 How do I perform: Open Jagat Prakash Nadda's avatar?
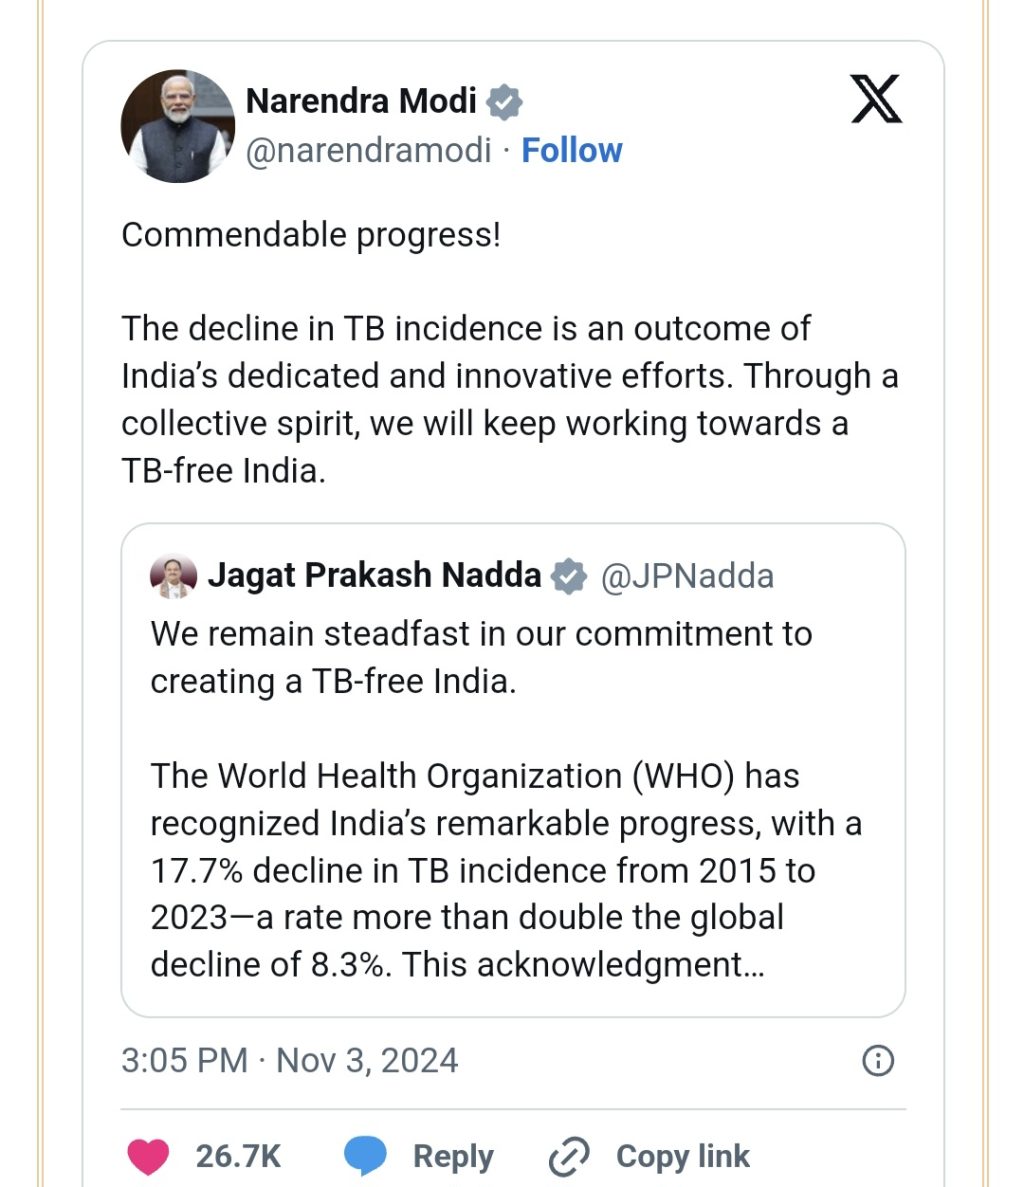coord(173,576)
